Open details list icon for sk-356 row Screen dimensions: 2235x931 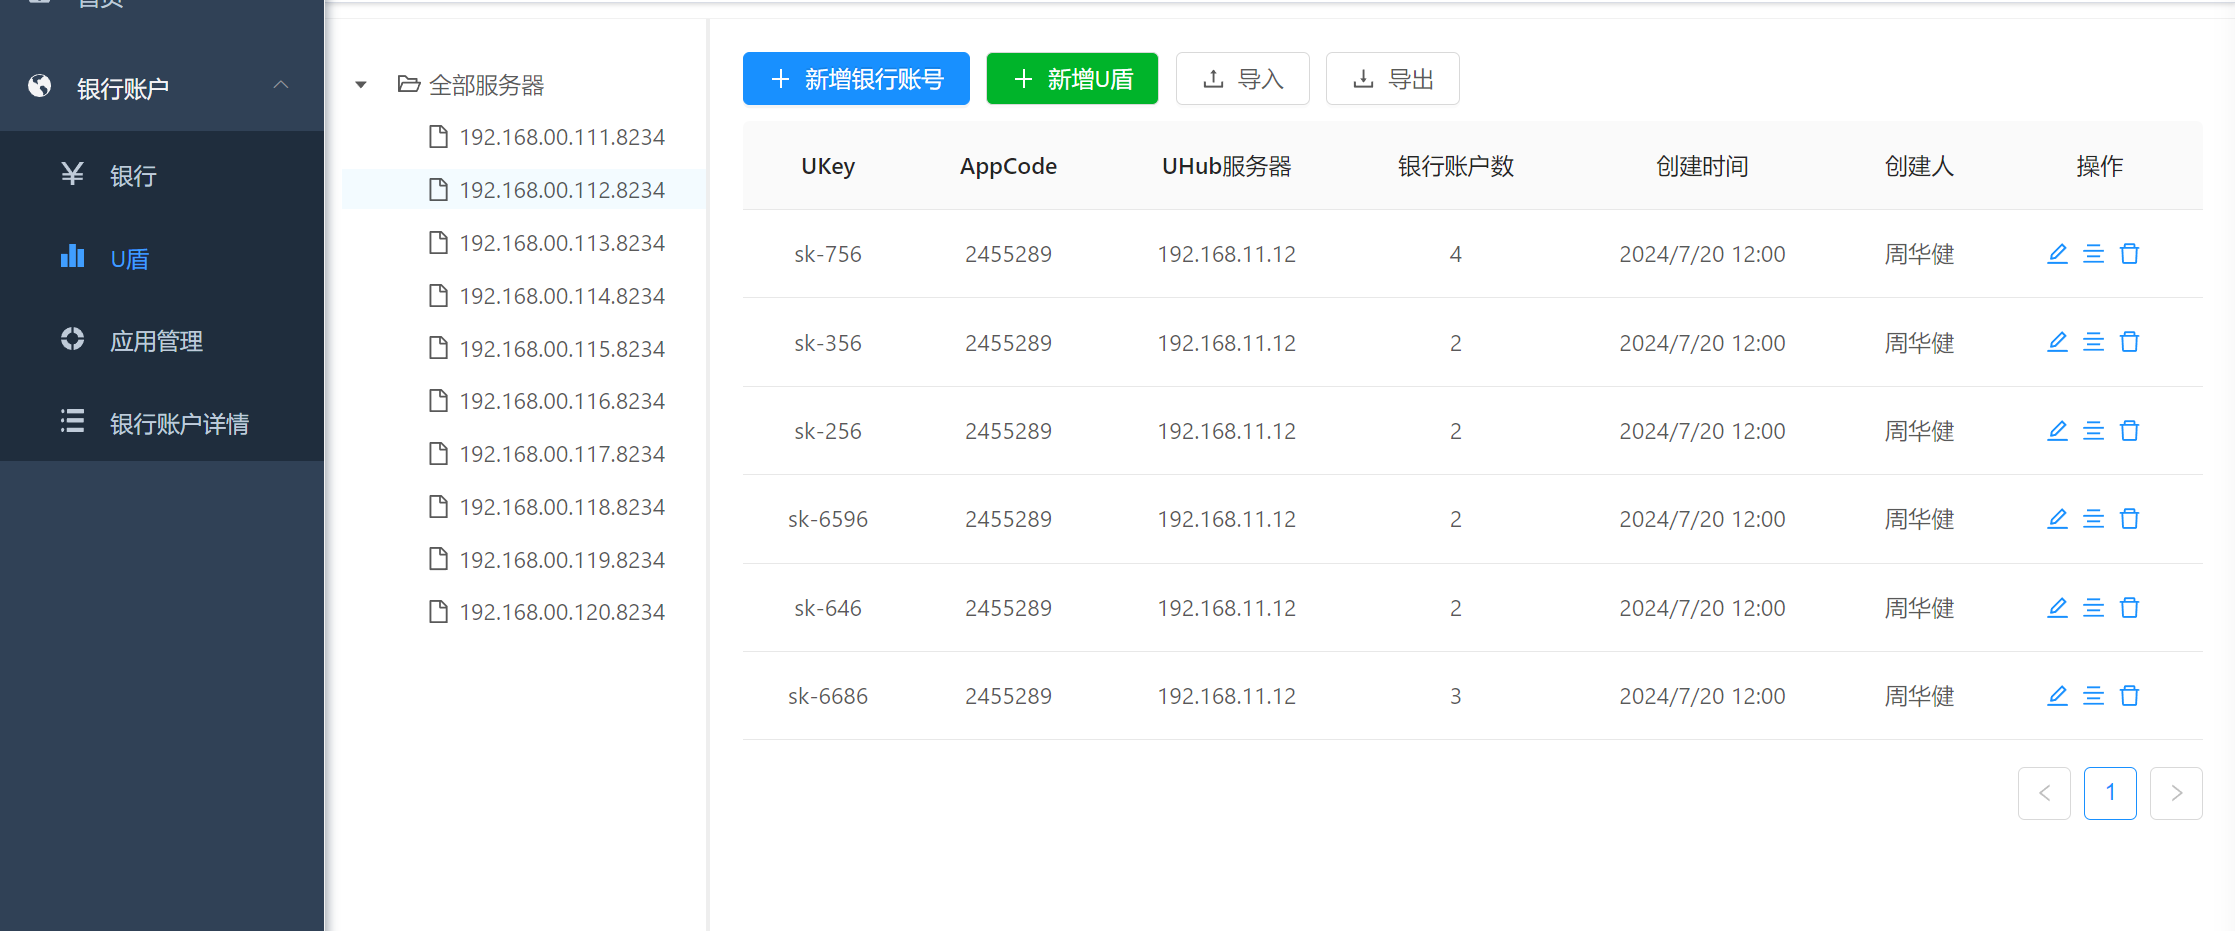[x=2093, y=342]
